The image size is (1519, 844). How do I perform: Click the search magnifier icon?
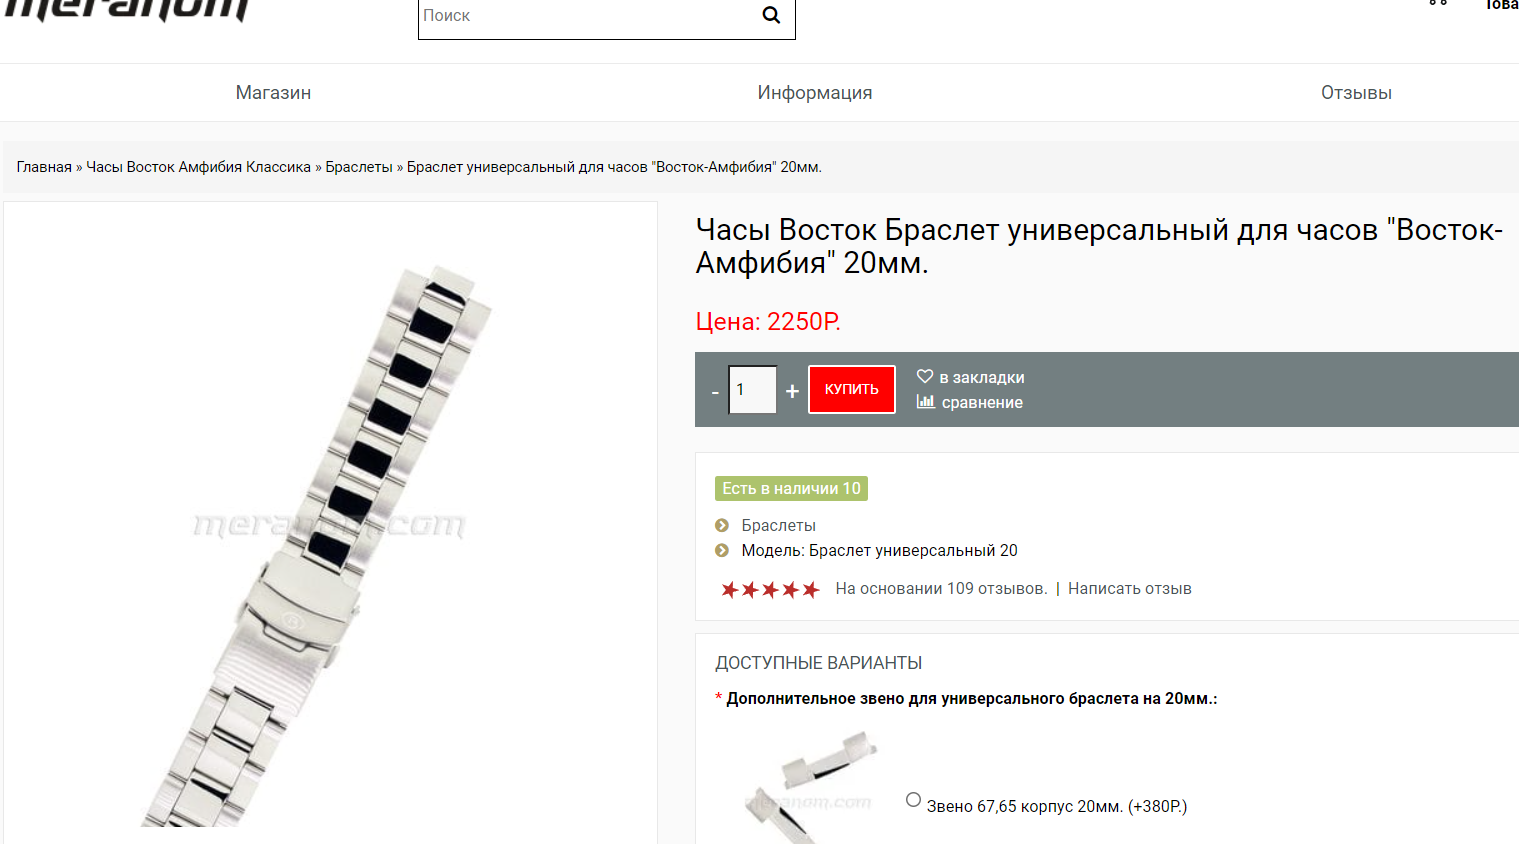[x=771, y=15]
